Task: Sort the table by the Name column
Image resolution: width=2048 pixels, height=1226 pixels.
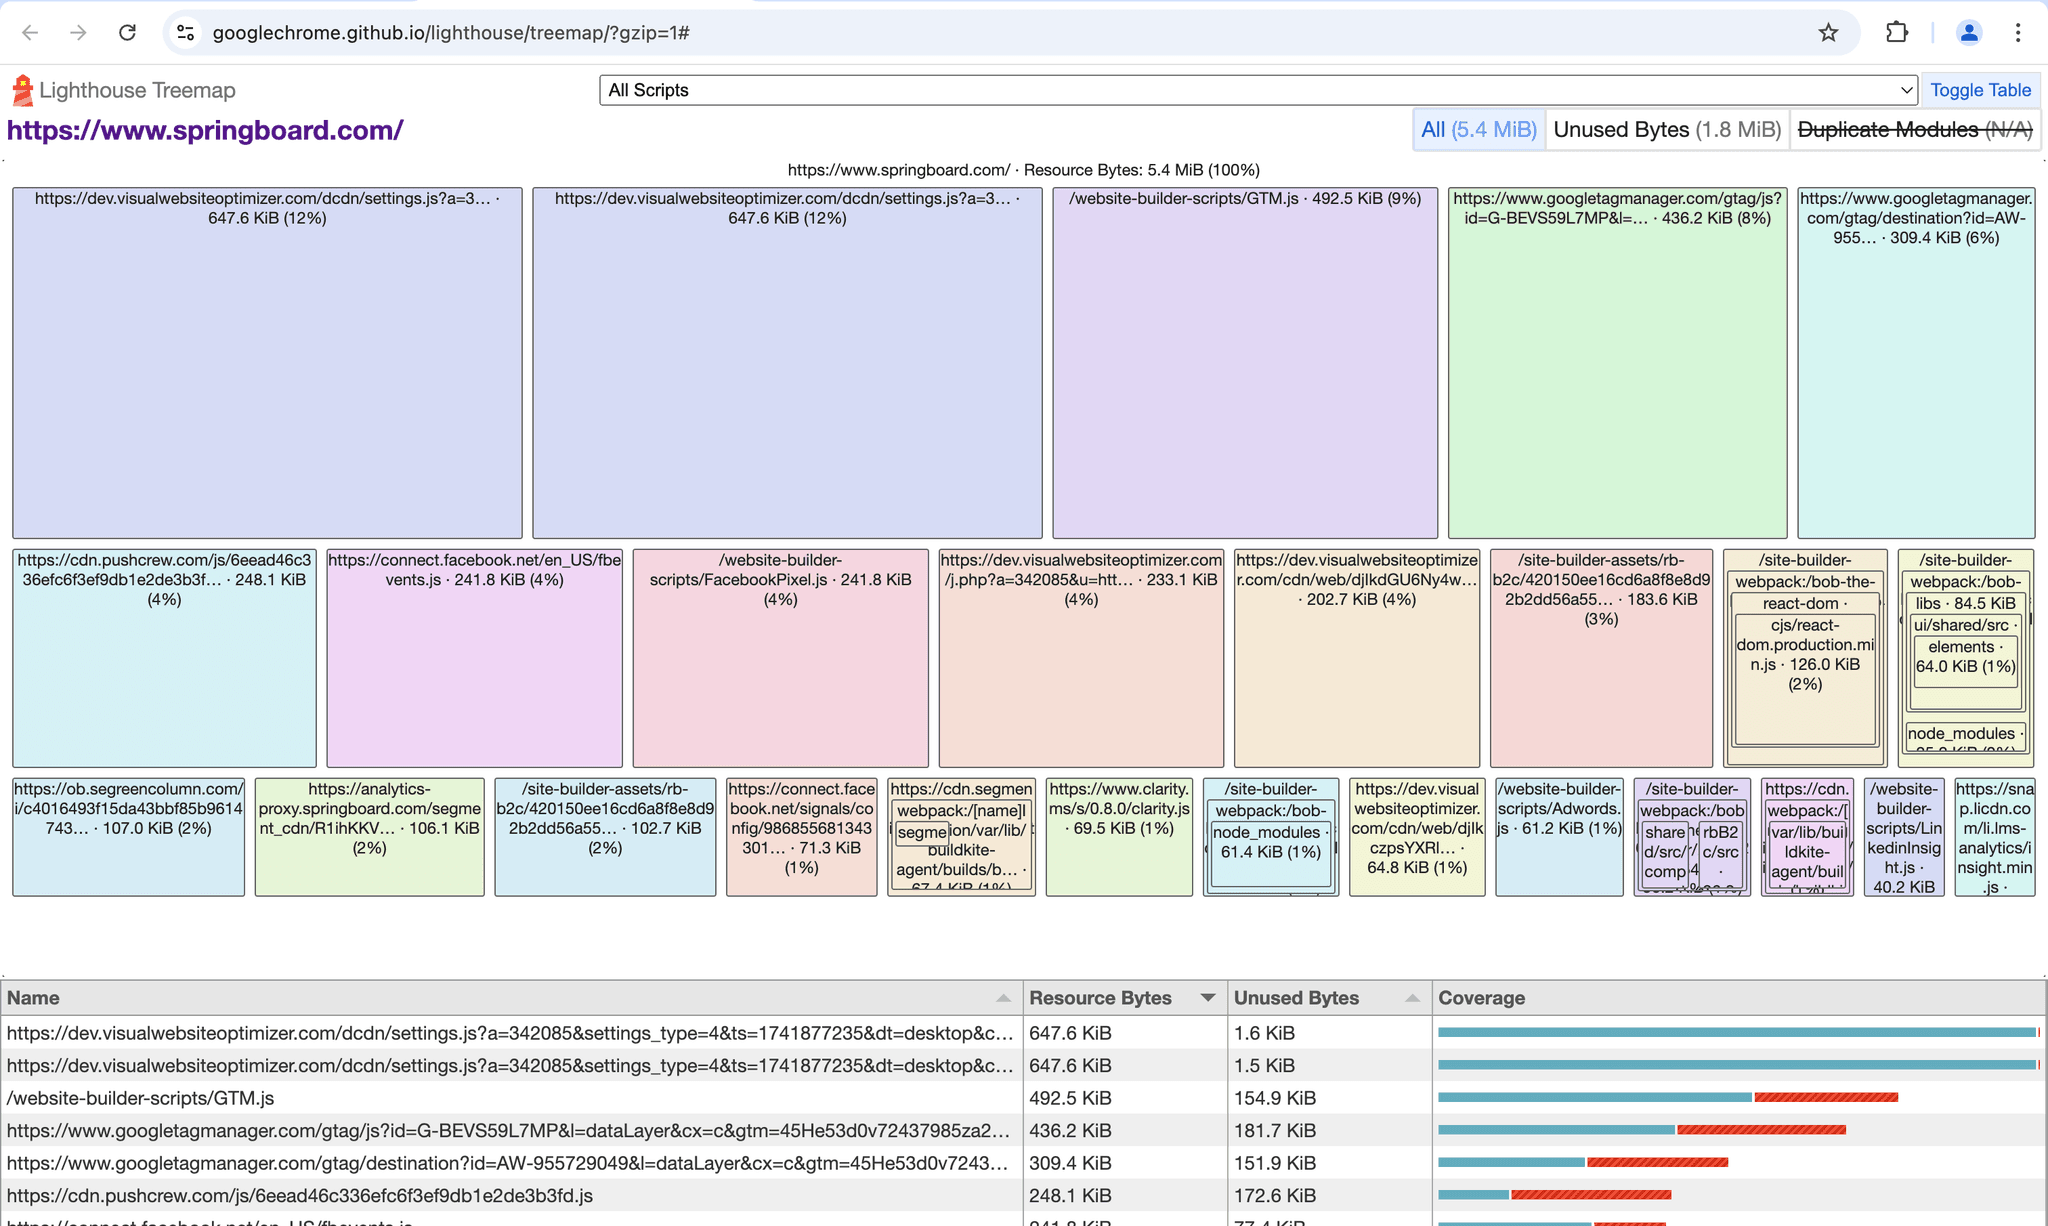Action: [x=511, y=998]
